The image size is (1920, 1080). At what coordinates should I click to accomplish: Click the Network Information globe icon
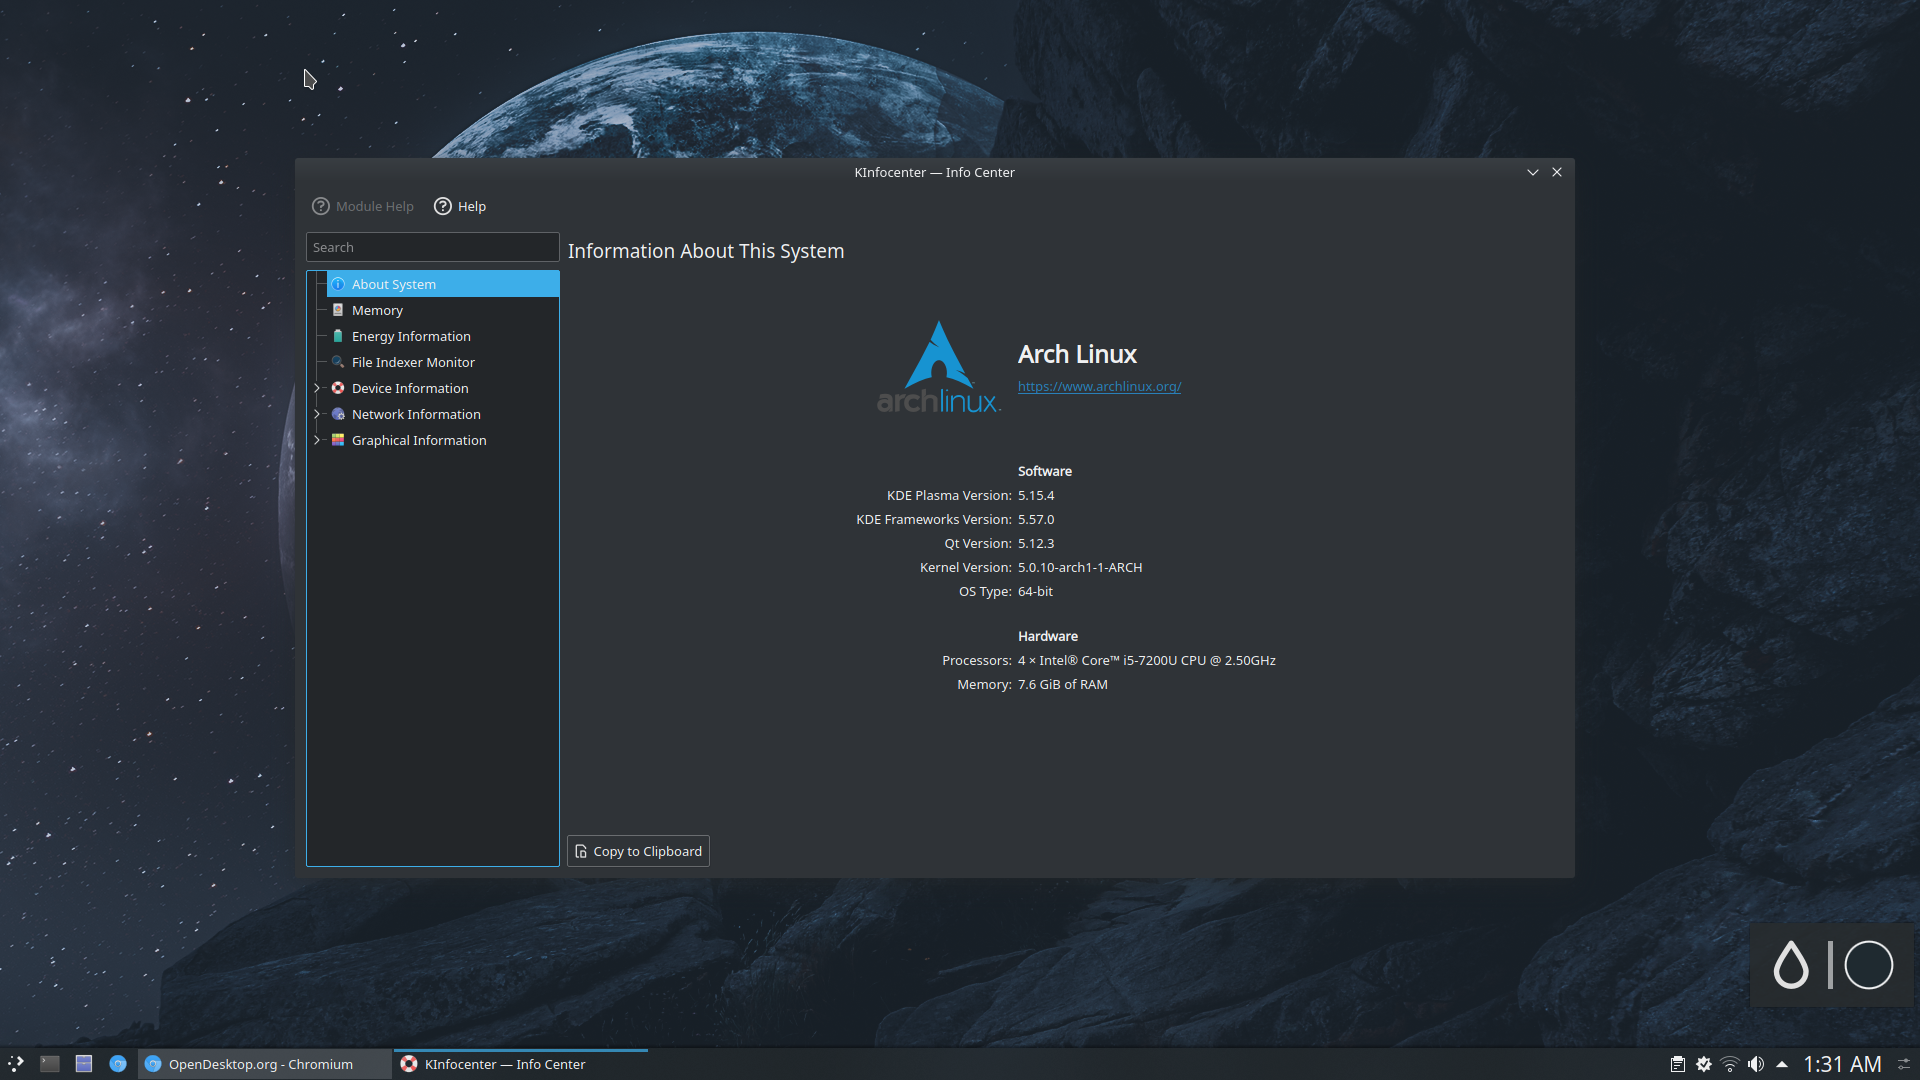338,414
